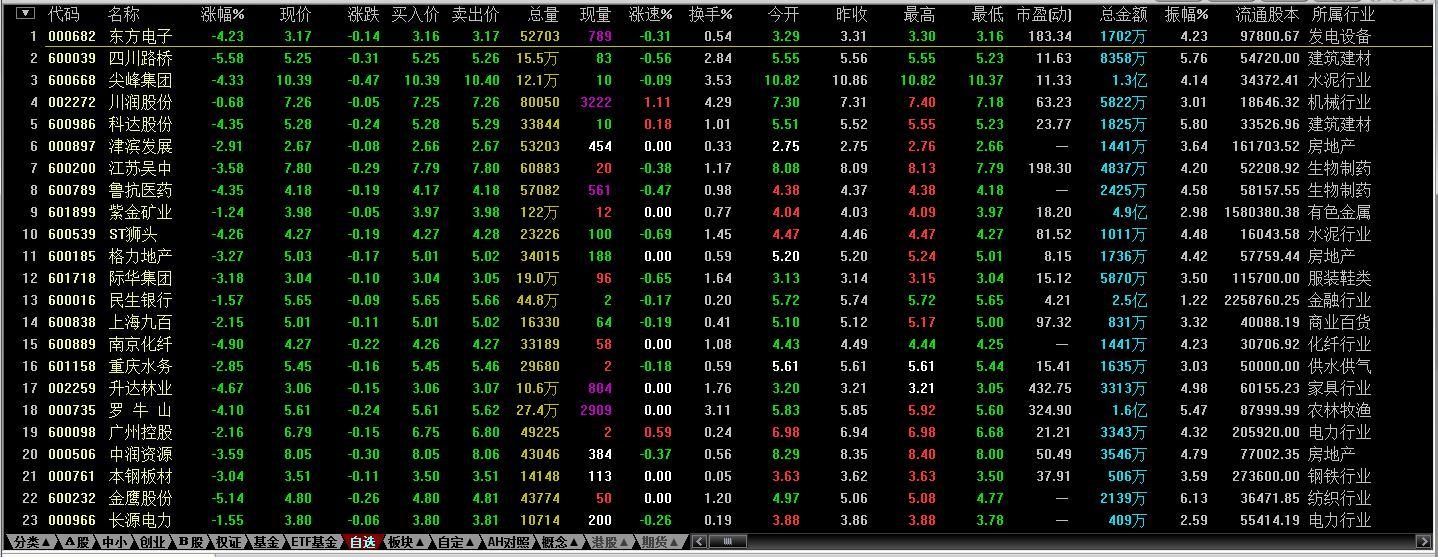Switch to the 基金 tab
The image size is (1438, 557).
(x=265, y=542)
